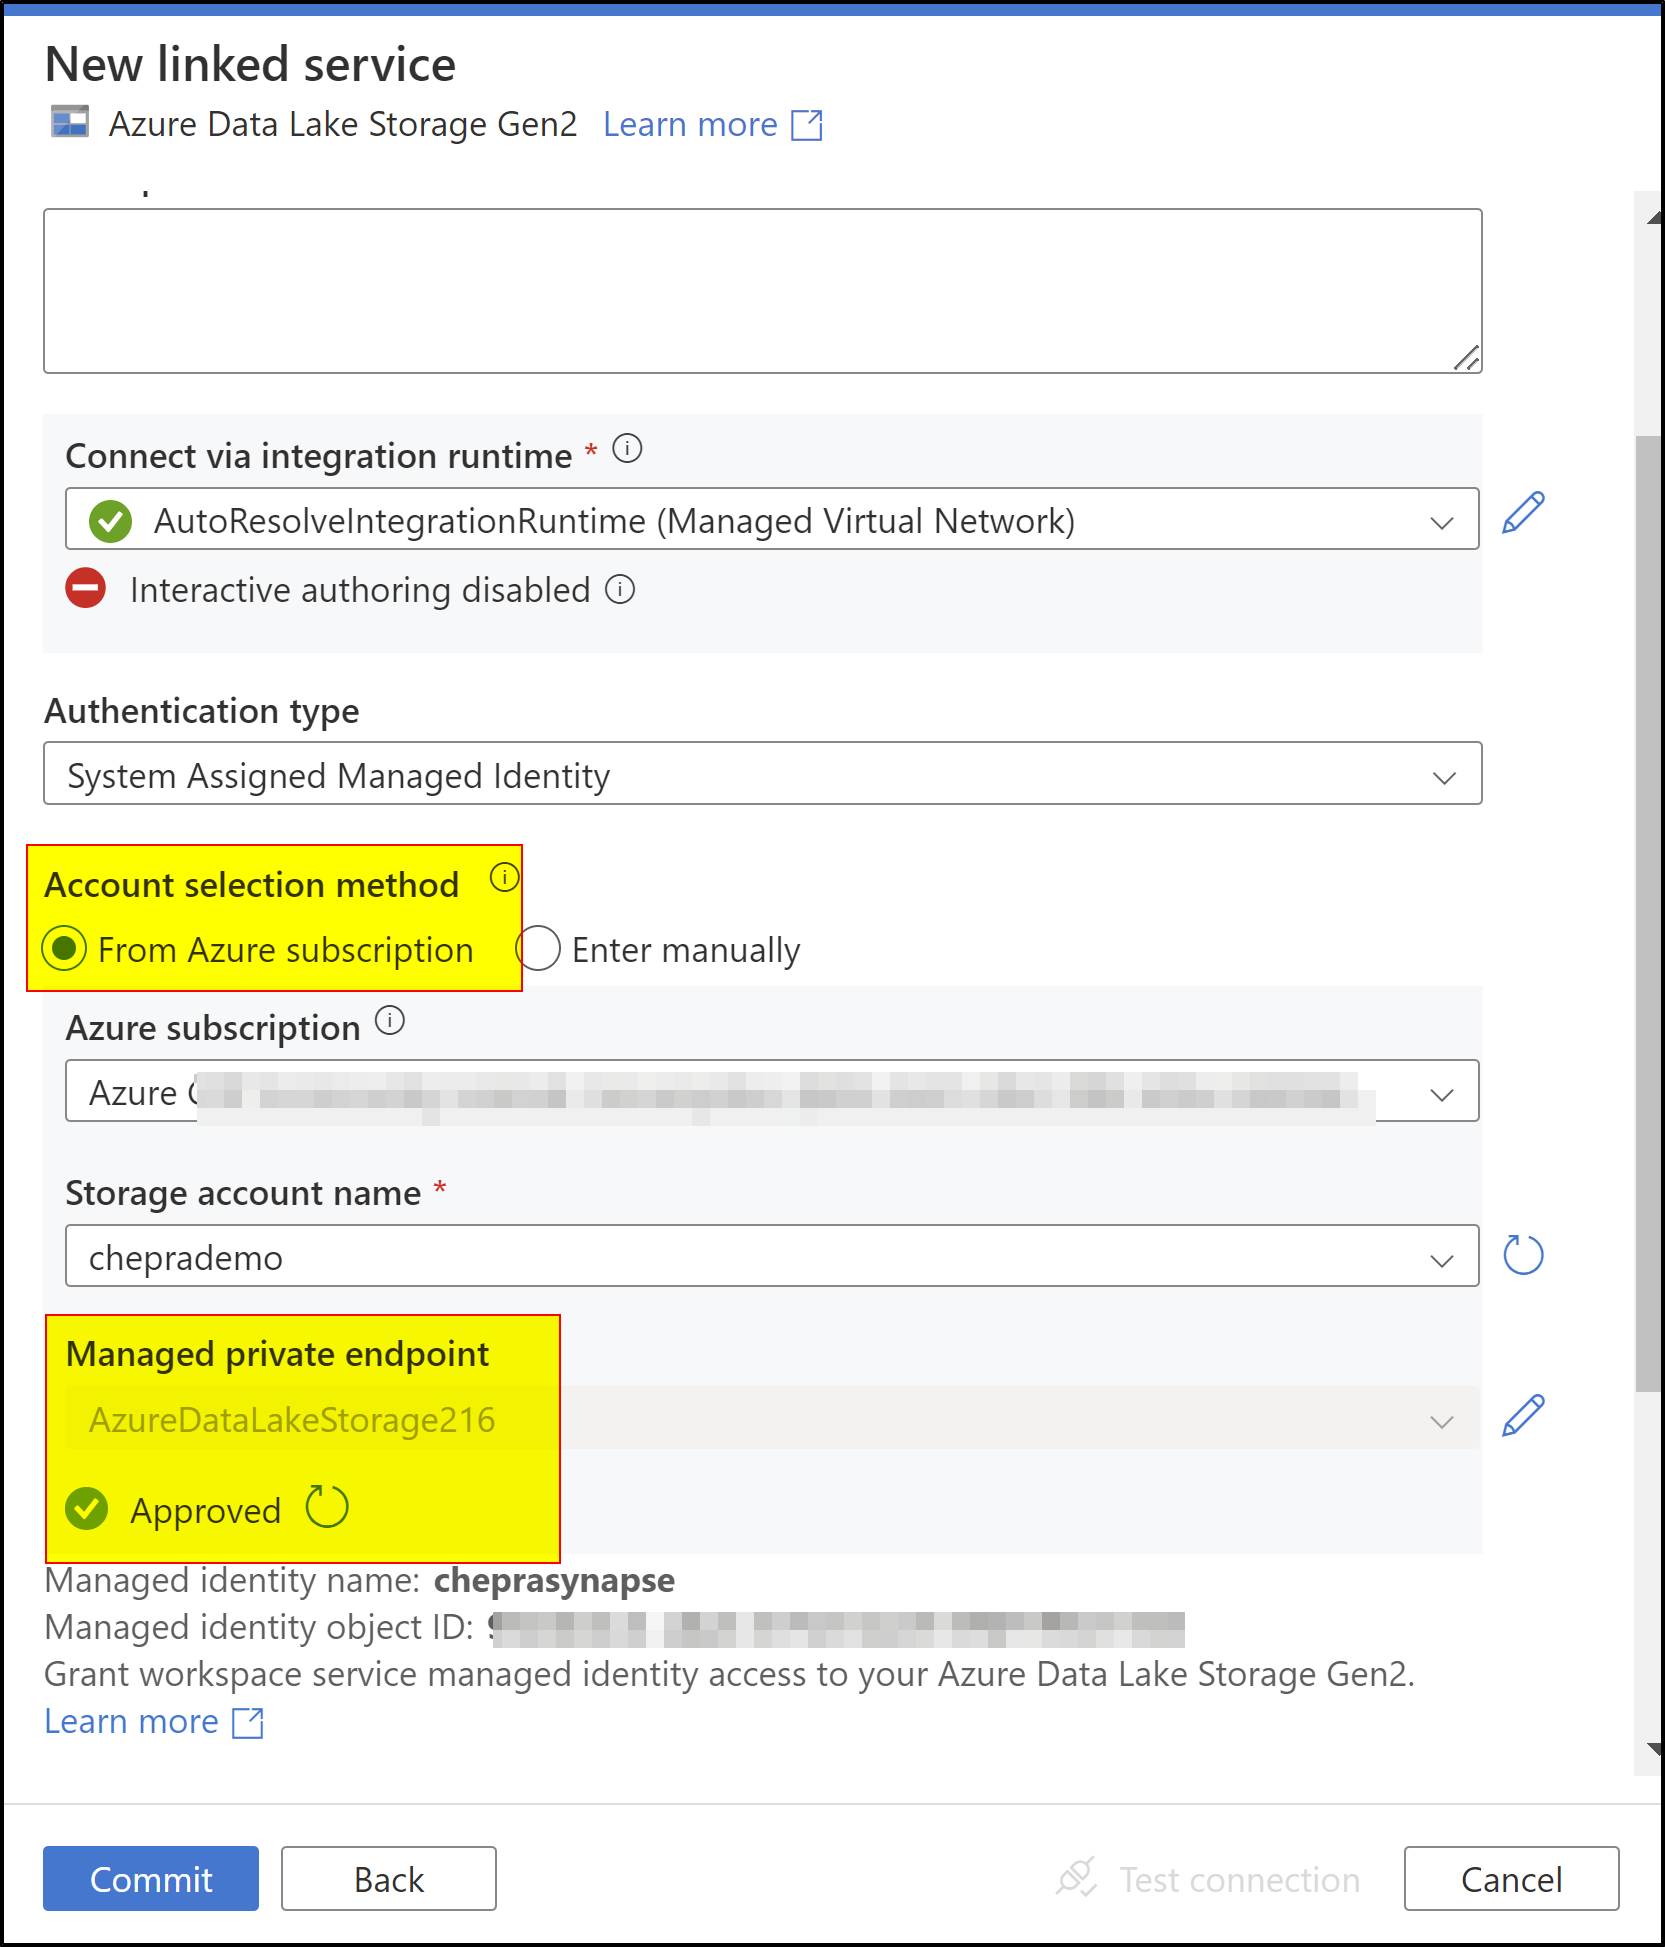Open the integration runtime dropdown
The height and width of the screenshot is (1947, 1665).
[772, 519]
